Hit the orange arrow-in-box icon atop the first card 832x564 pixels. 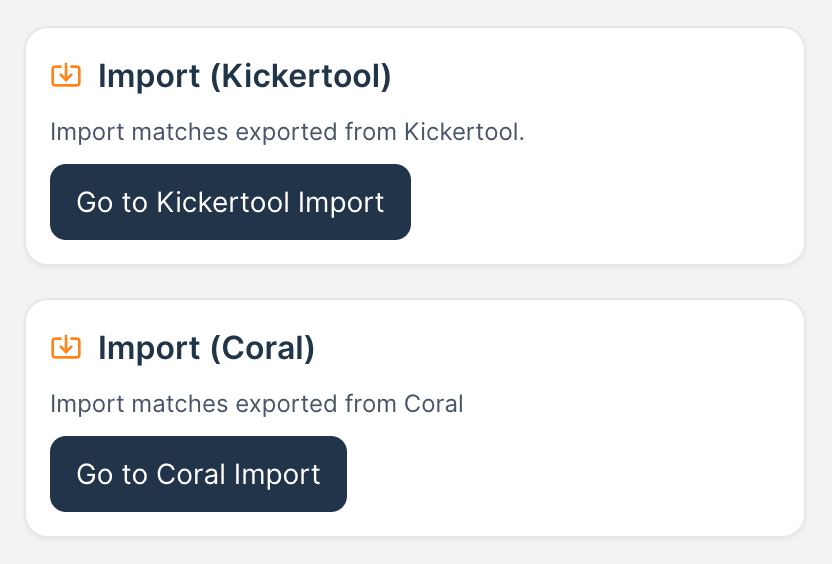65,75
